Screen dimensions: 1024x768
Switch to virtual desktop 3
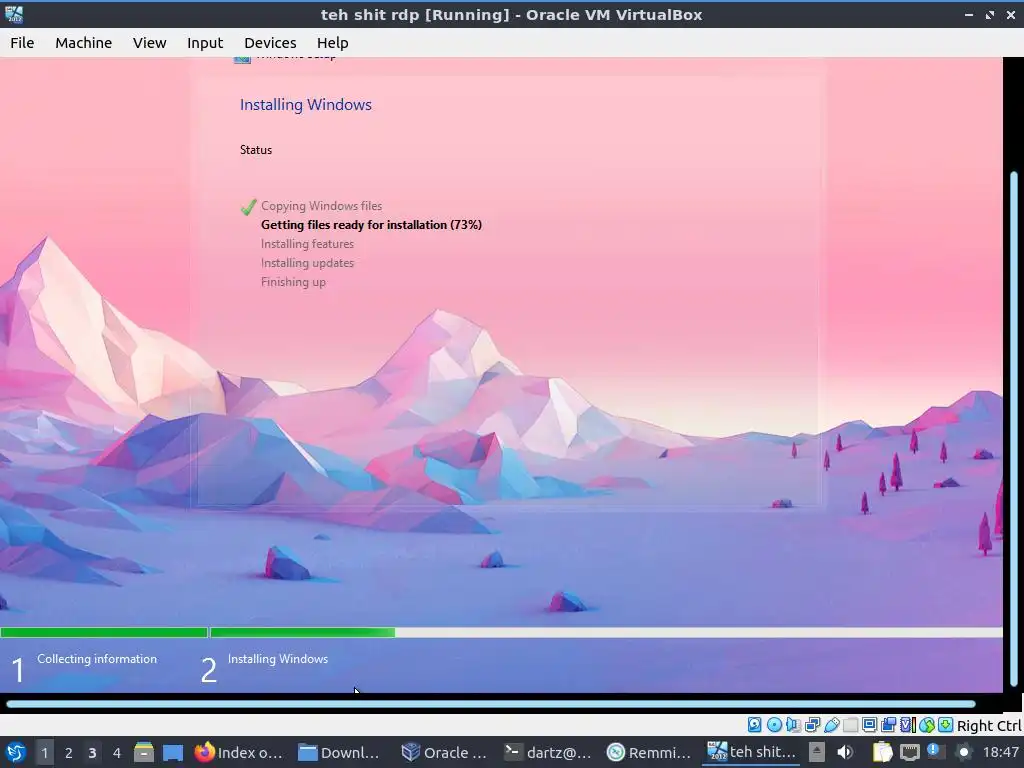pos(92,752)
